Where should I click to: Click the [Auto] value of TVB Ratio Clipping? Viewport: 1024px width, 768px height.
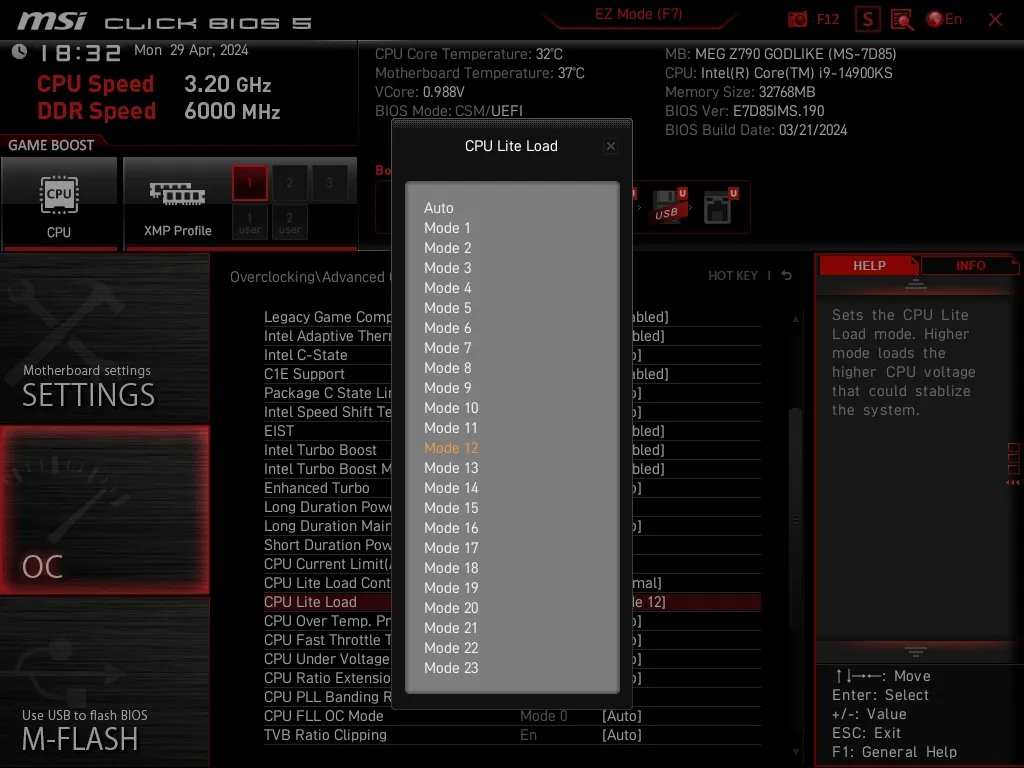pyautogui.click(x=622, y=735)
